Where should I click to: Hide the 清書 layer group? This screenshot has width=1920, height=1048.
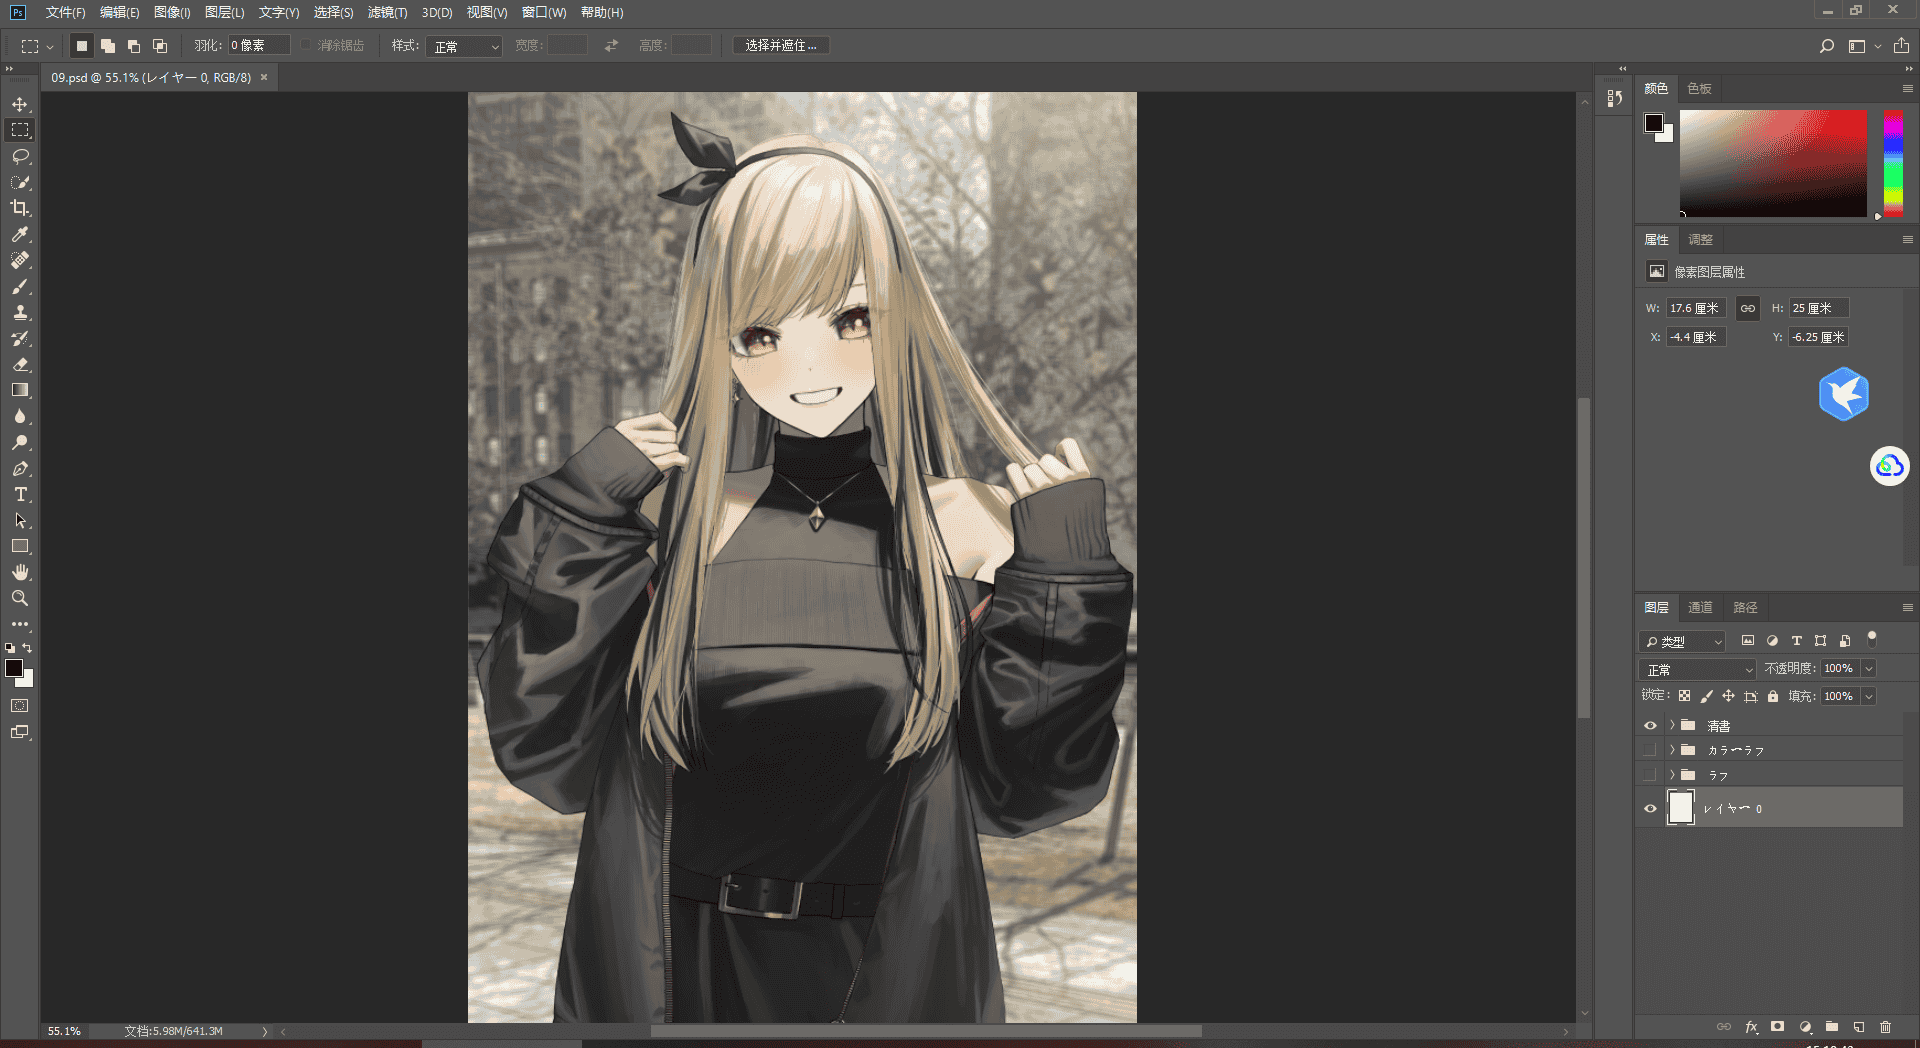click(x=1650, y=725)
